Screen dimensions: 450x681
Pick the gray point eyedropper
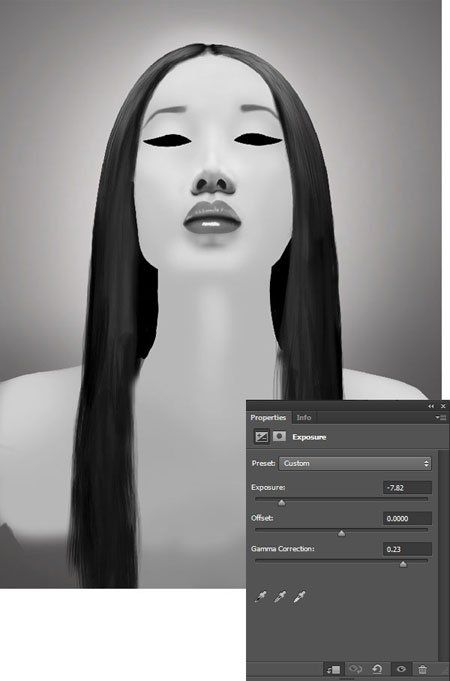(x=280, y=597)
